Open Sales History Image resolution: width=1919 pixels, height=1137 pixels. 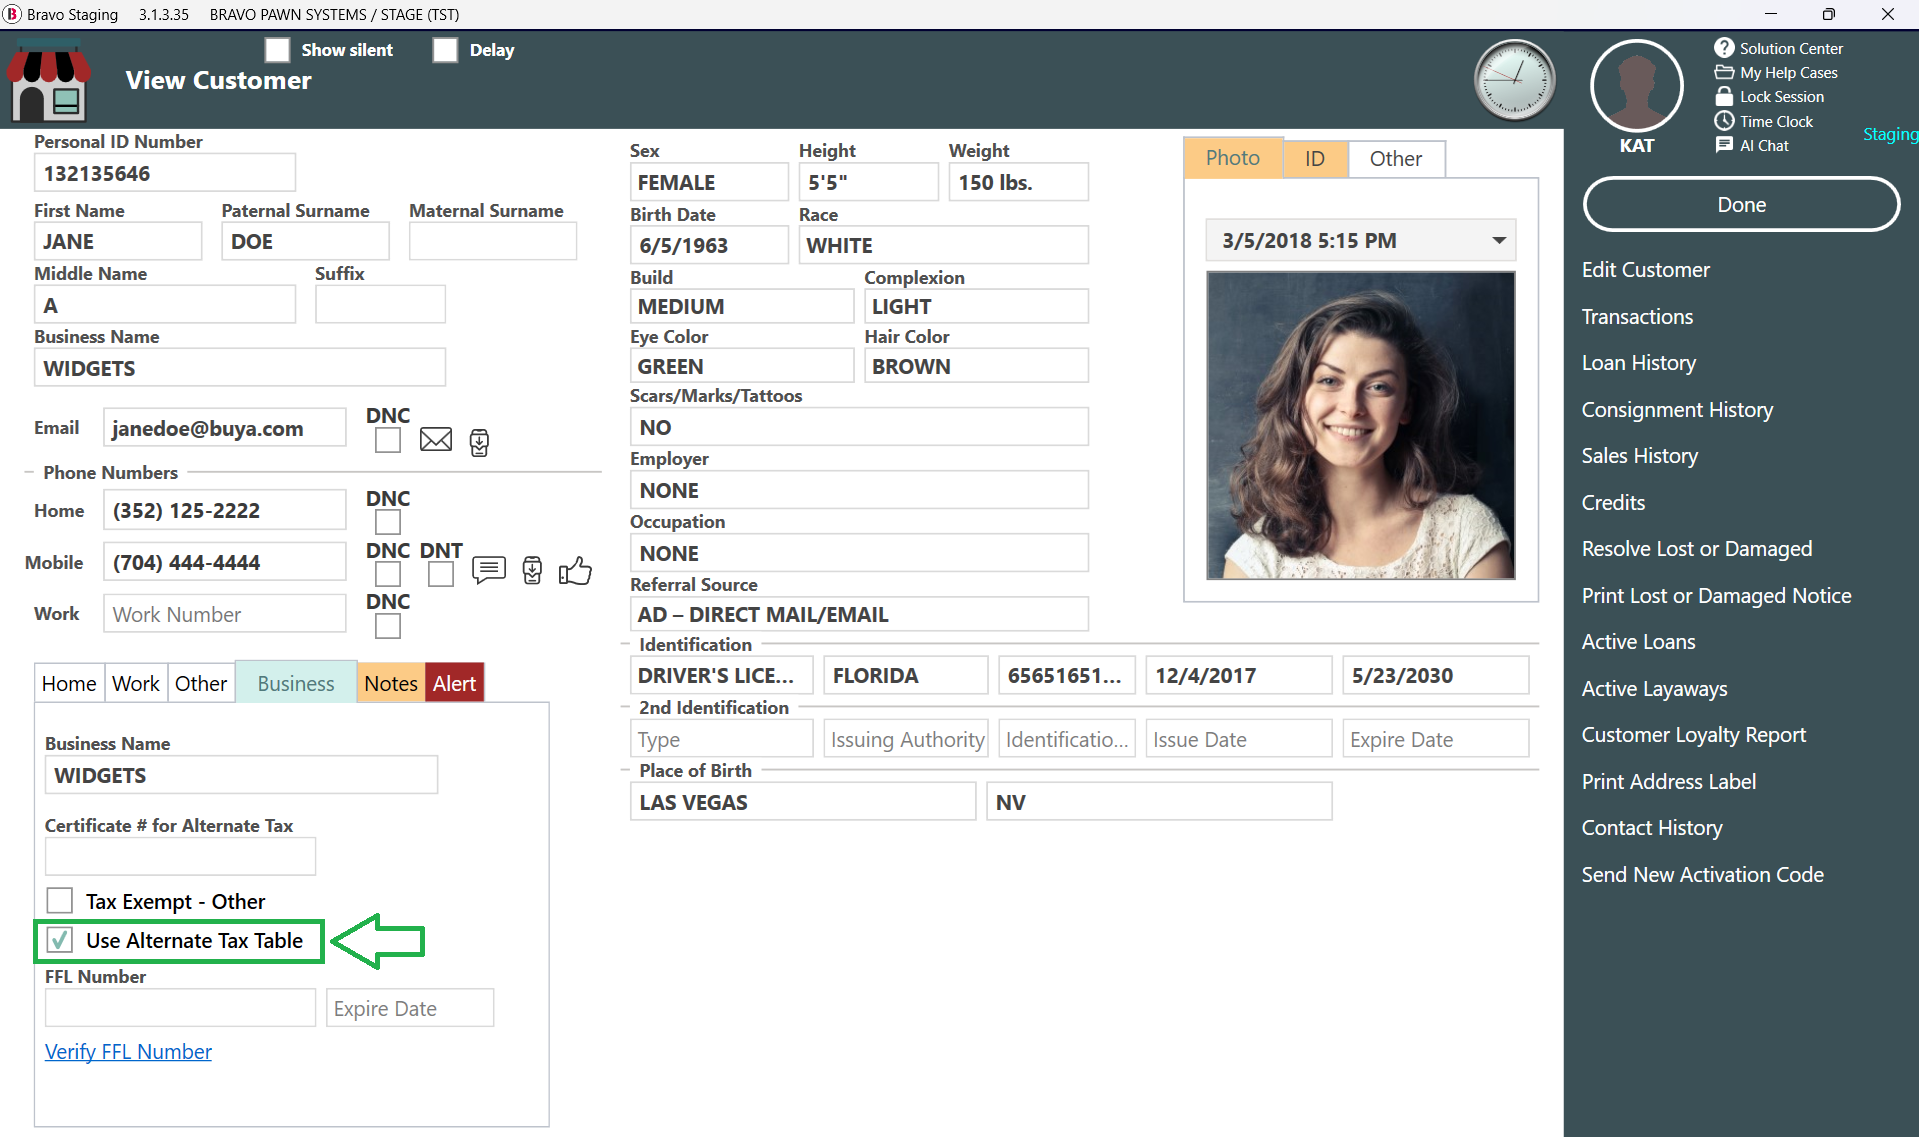1640,456
